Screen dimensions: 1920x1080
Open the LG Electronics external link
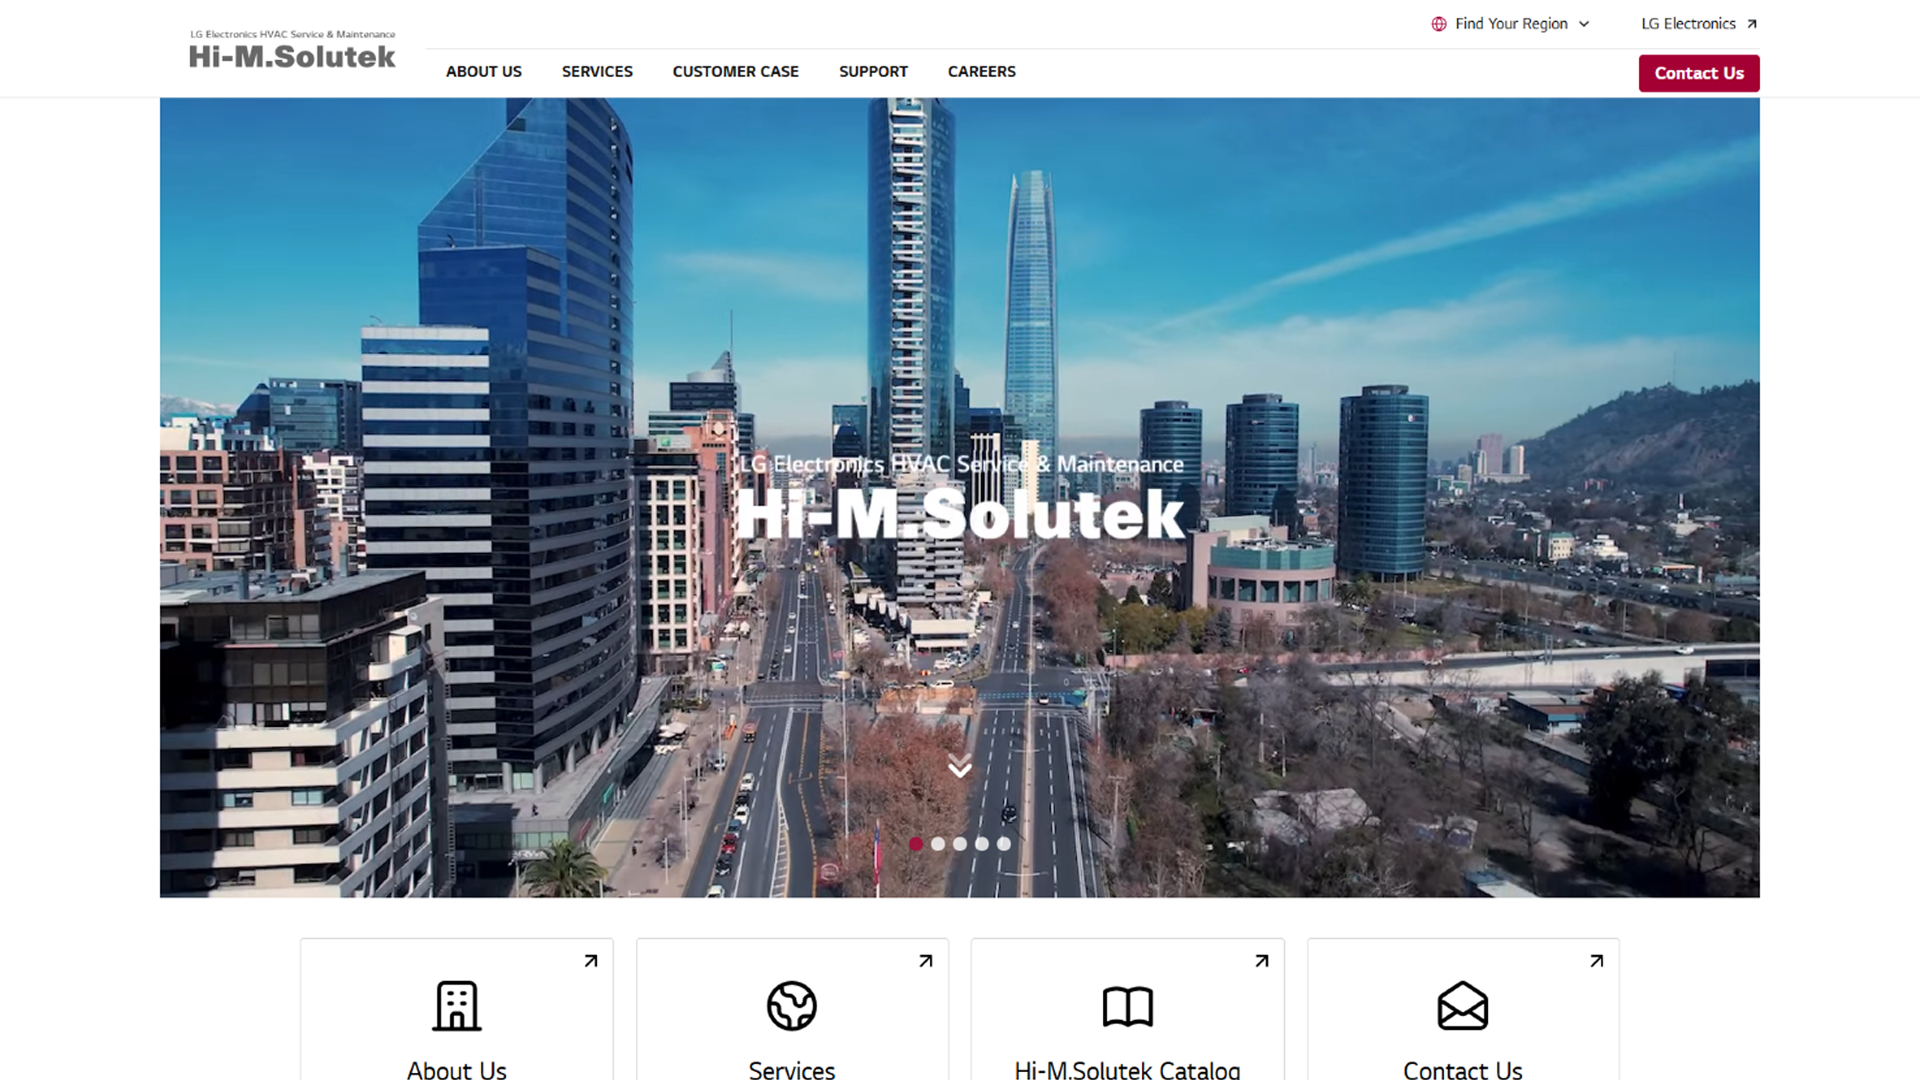[x=1698, y=24]
